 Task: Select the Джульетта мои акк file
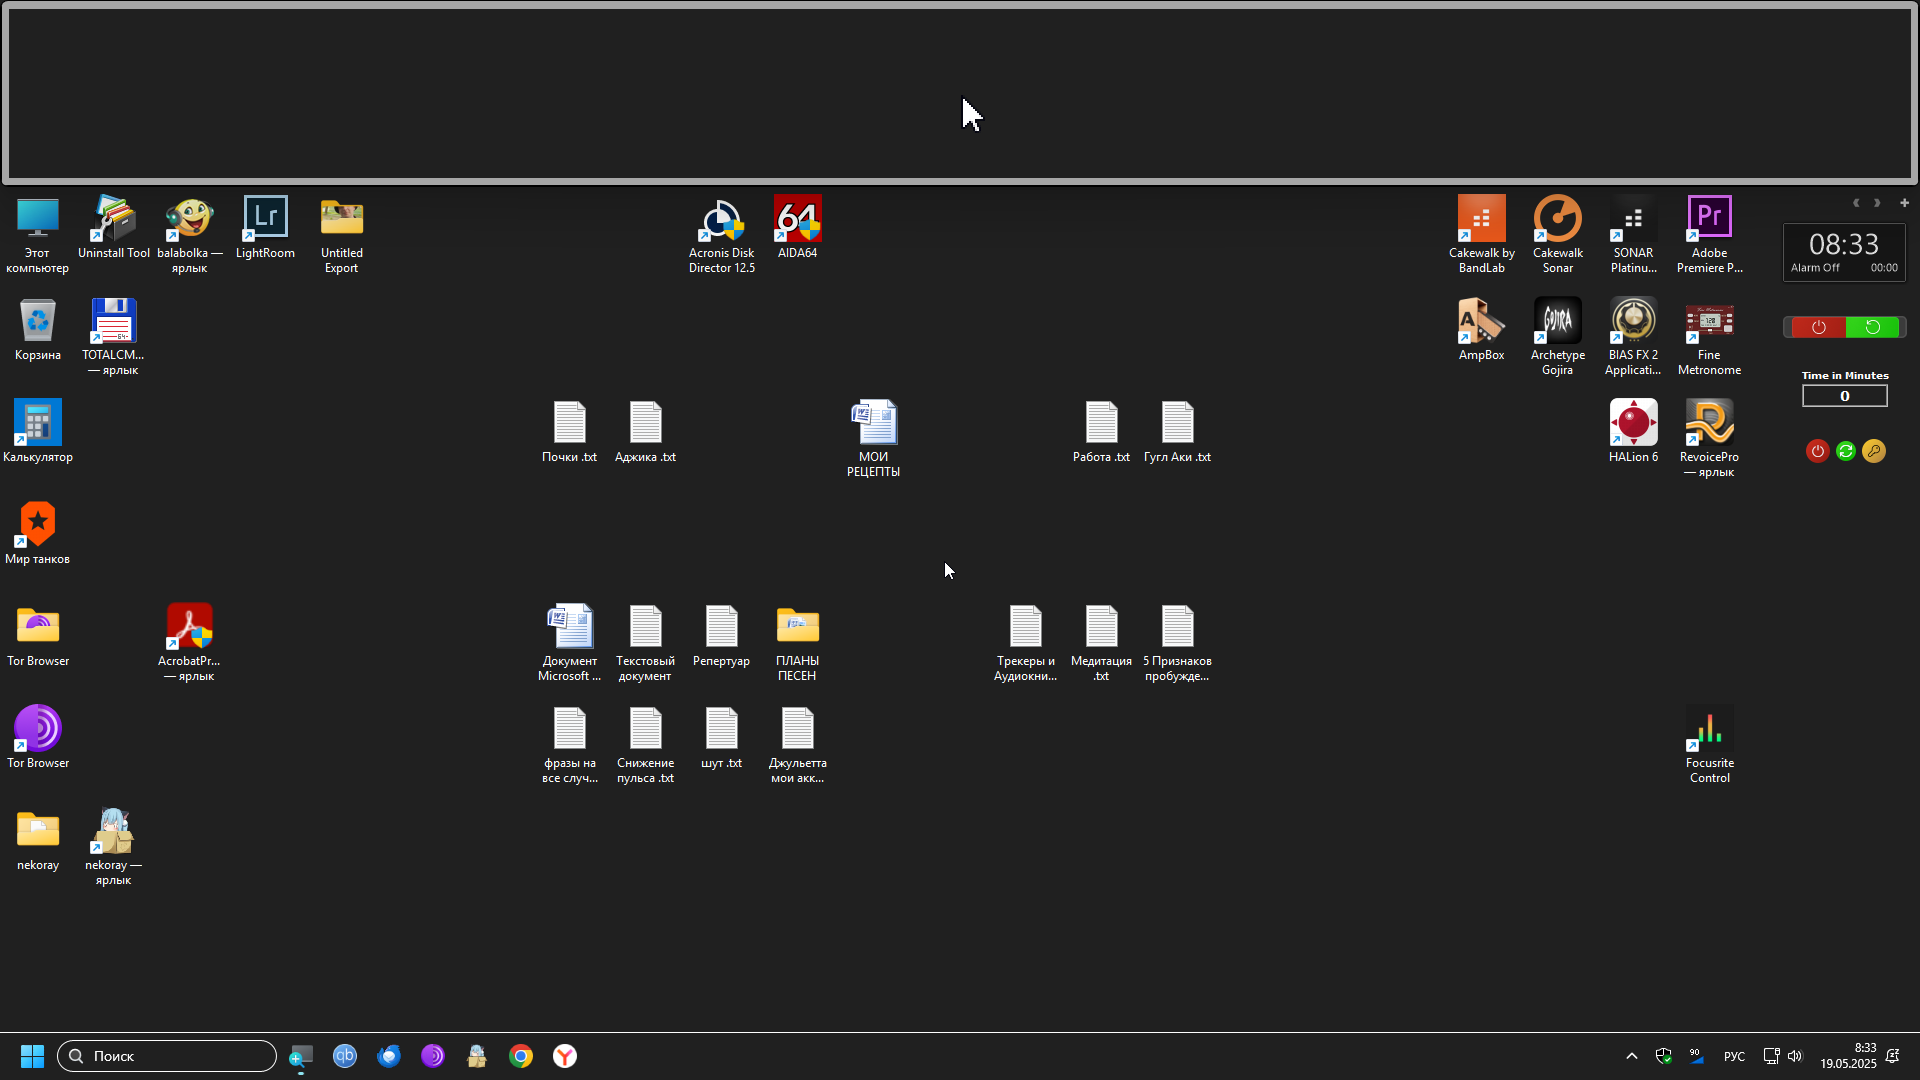[797, 744]
